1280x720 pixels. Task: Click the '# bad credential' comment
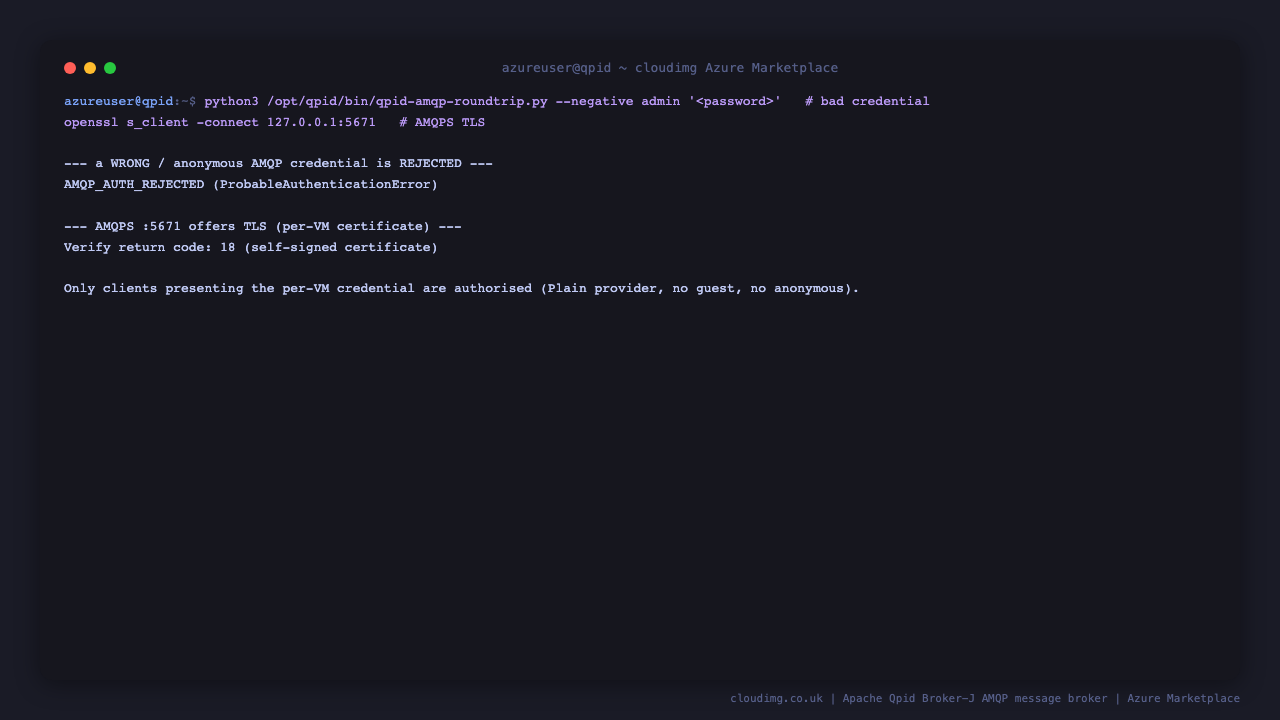[867, 101]
